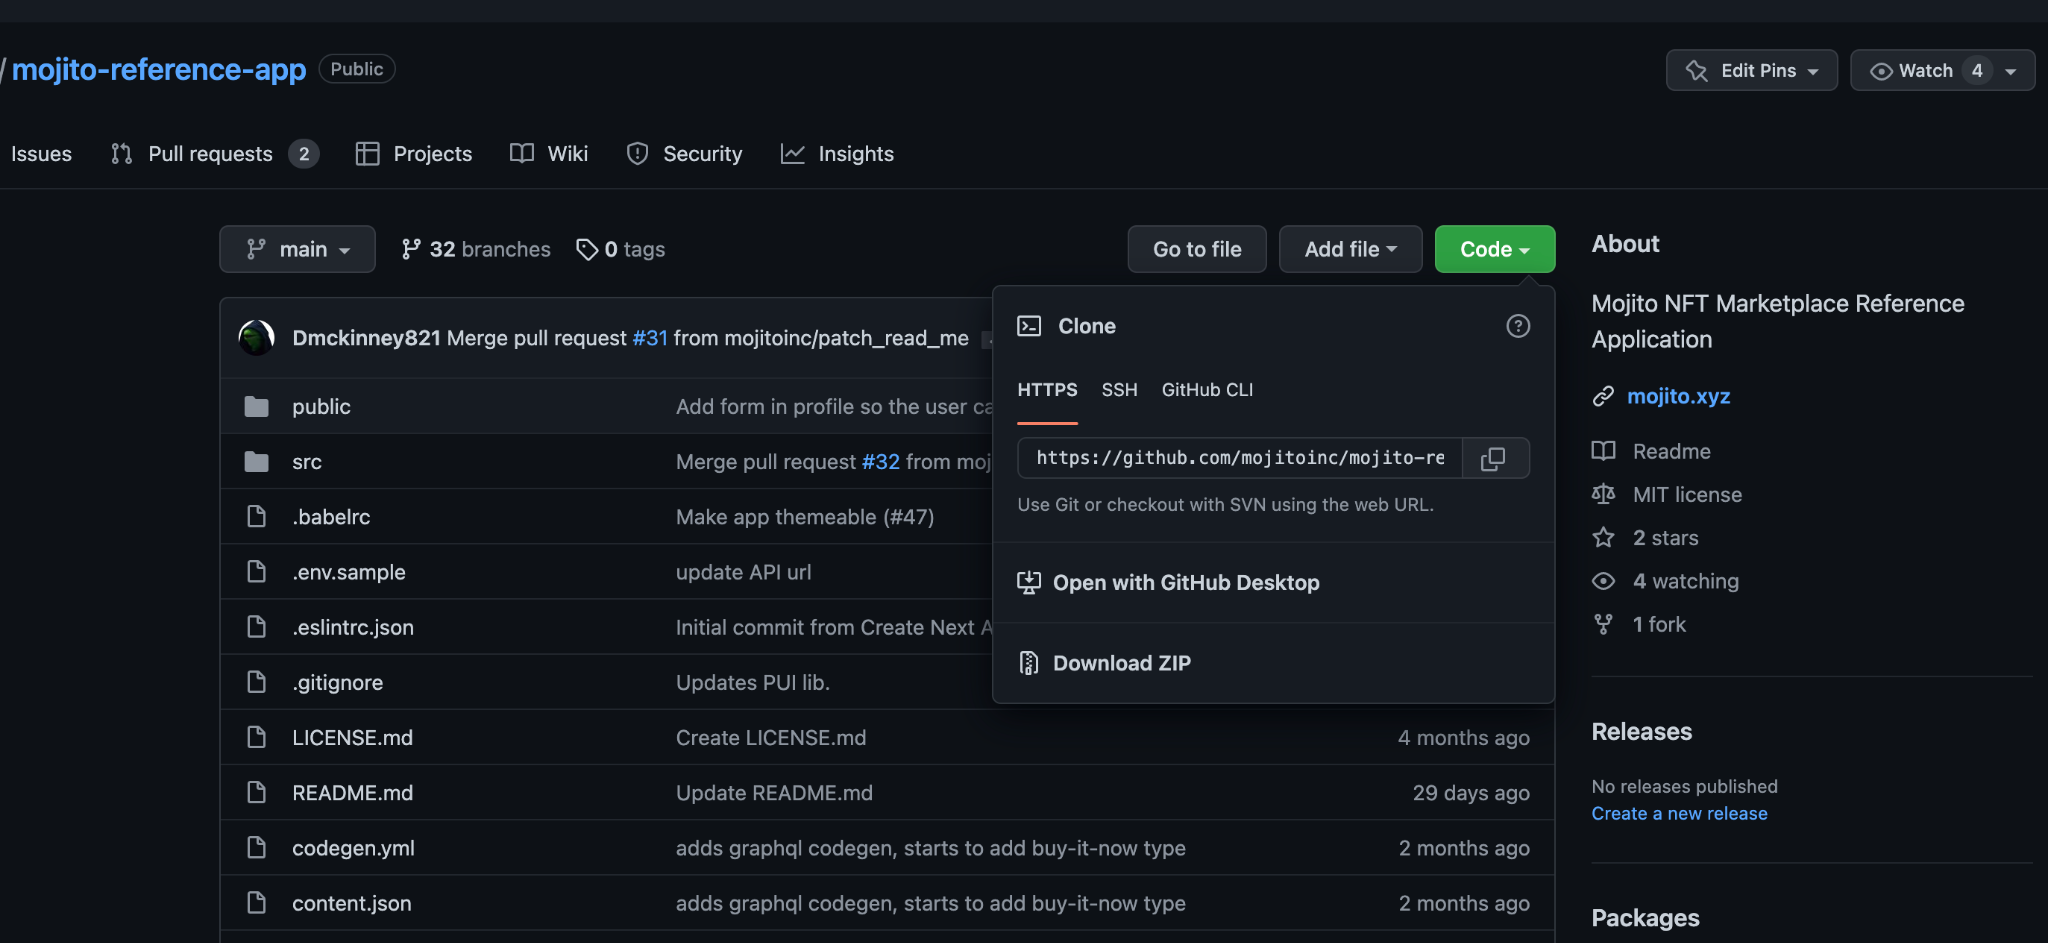Click the codegen.yml file icon

click(x=257, y=847)
